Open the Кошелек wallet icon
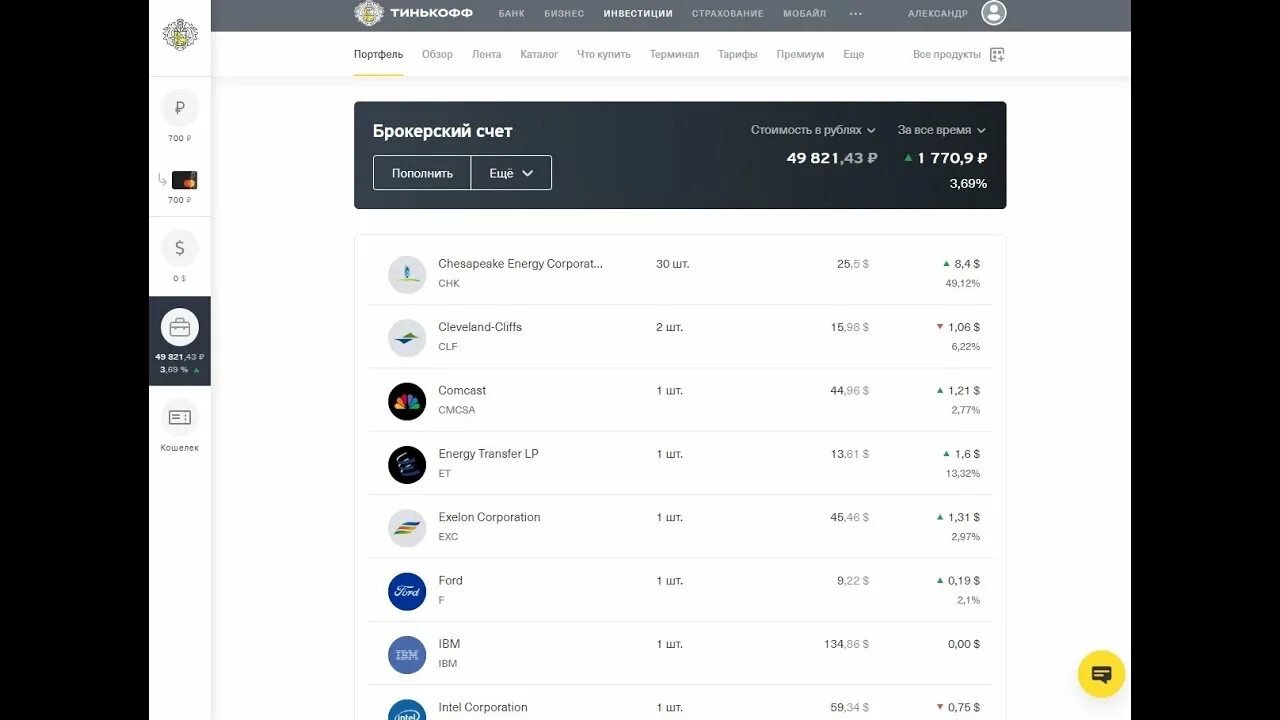This screenshot has width=1280, height=720. (180, 417)
